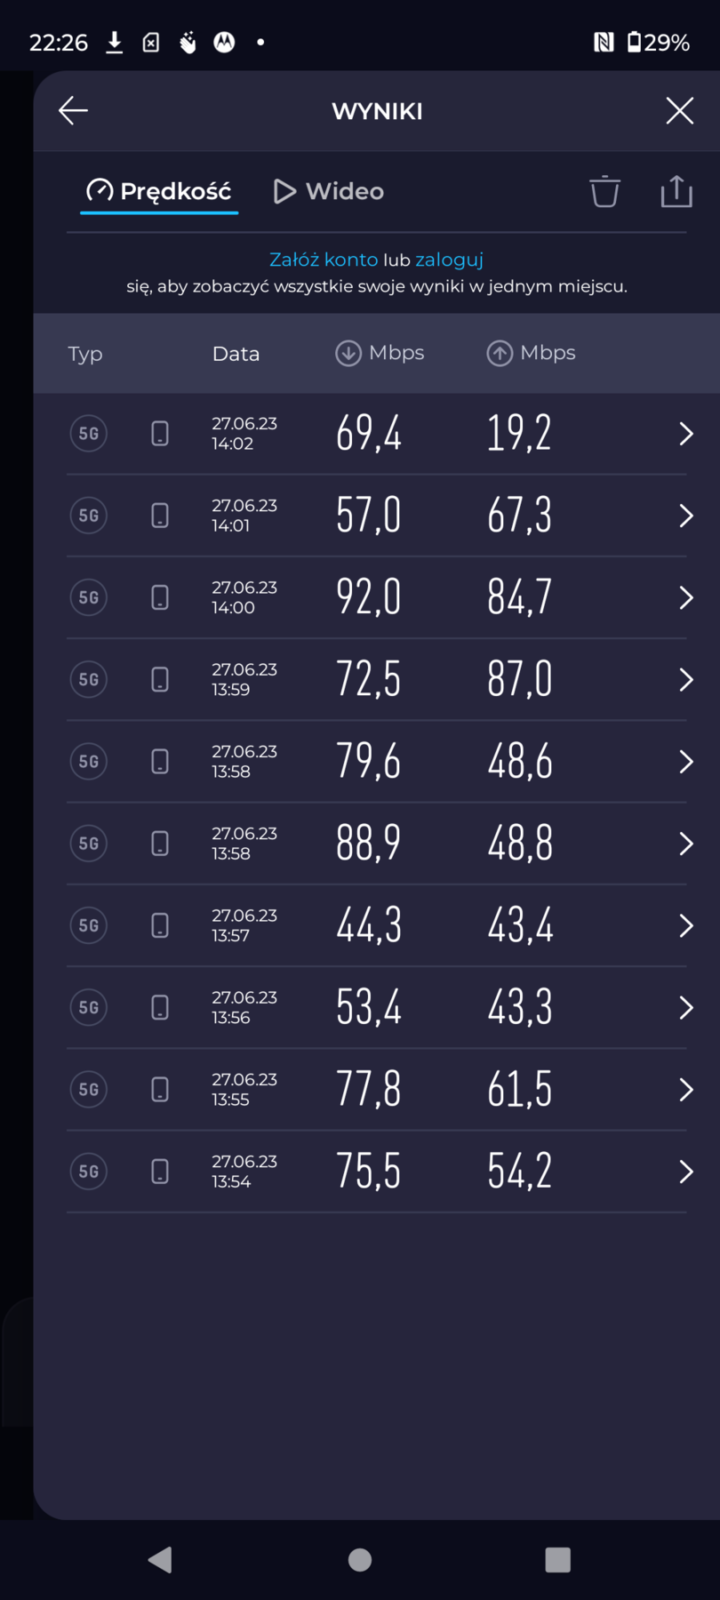Viewport: 720px width, 1600px height.
Task: Tap the share results icon
Action: 676,191
